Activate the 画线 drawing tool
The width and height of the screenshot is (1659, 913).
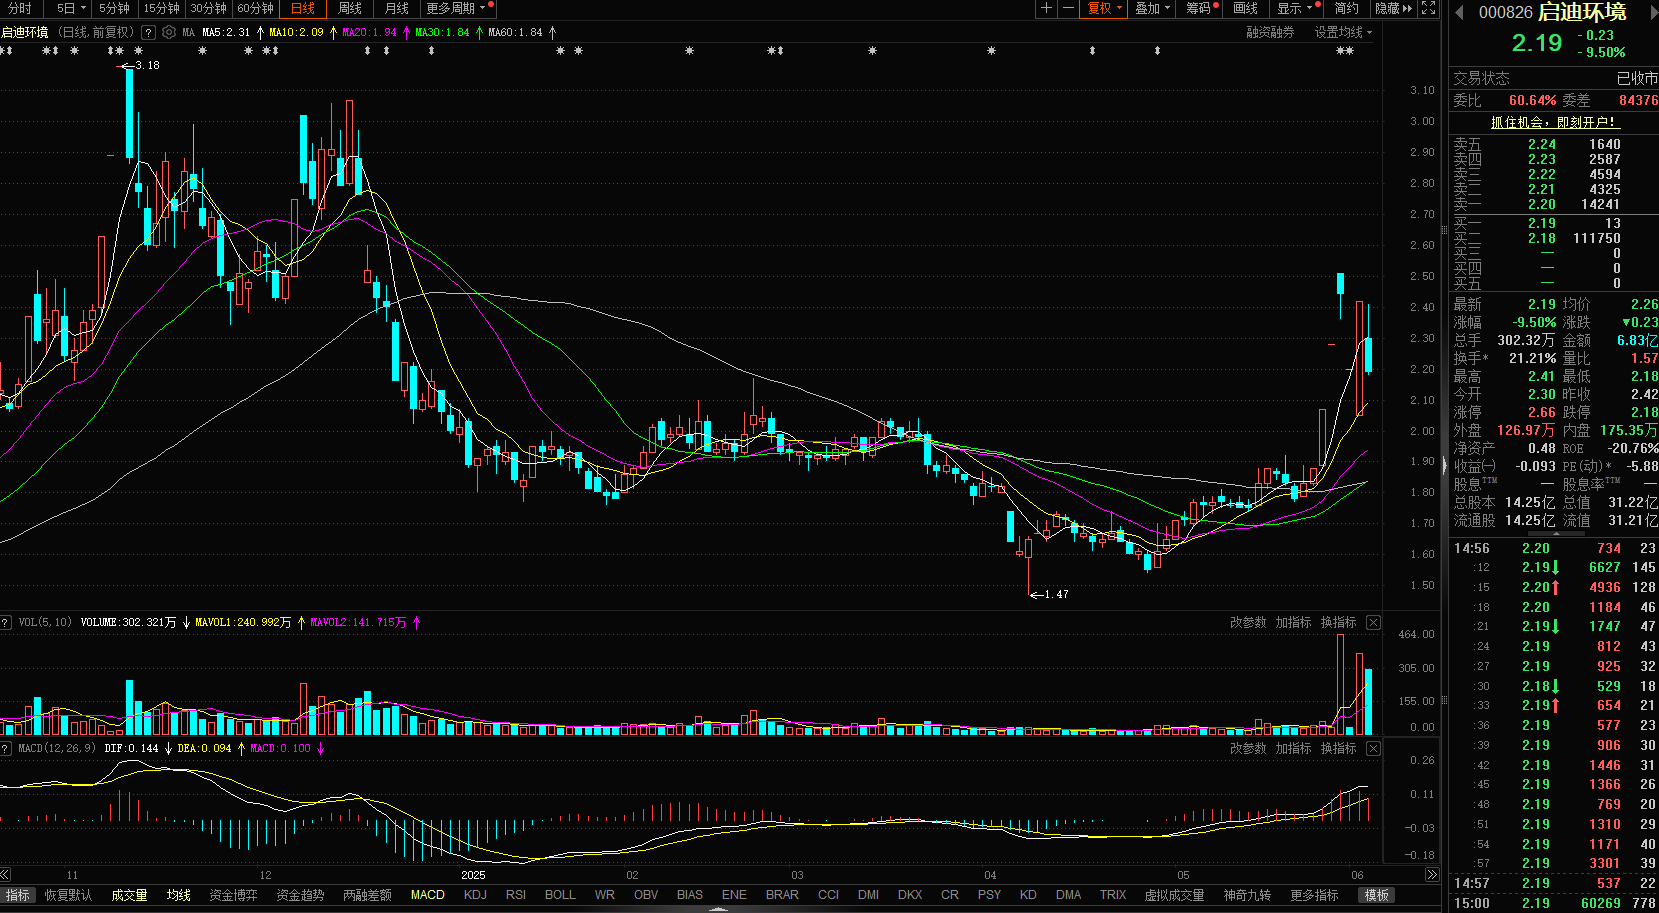[1245, 8]
